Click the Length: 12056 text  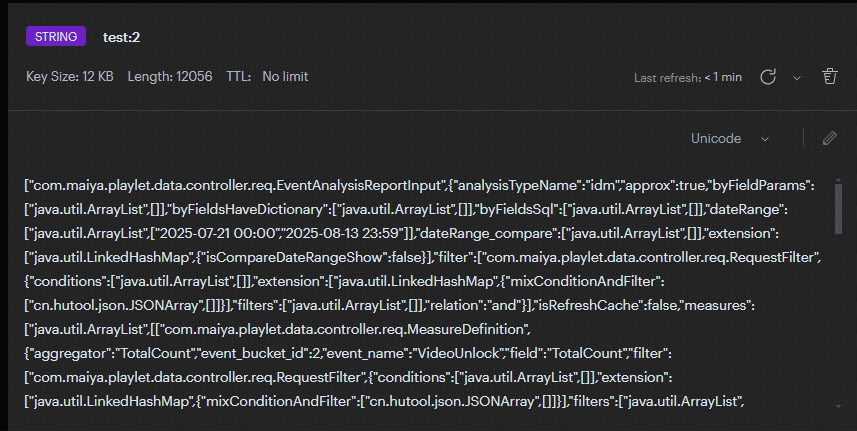tap(170, 76)
